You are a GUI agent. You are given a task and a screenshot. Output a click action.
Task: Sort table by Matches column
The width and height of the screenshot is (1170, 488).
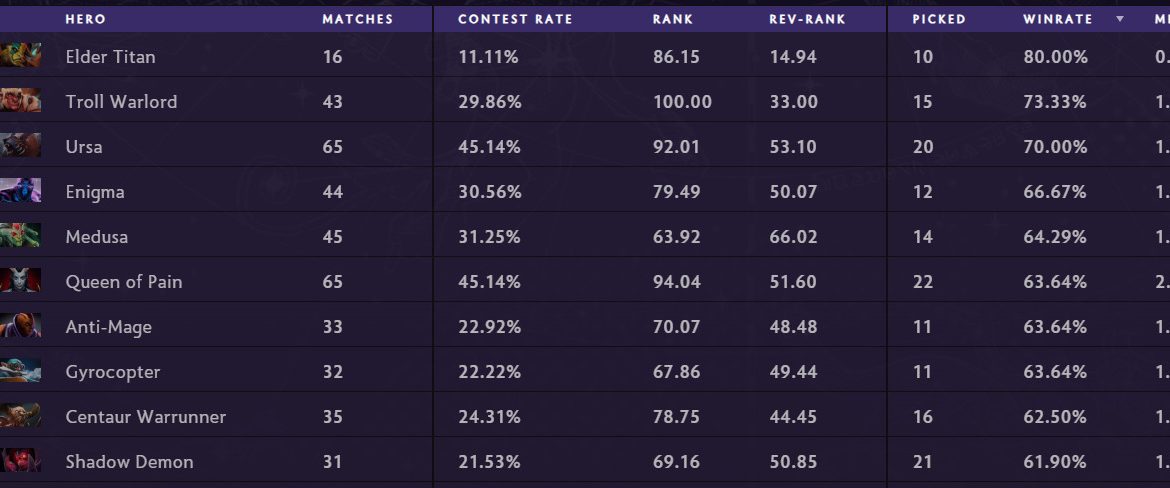coord(357,19)
